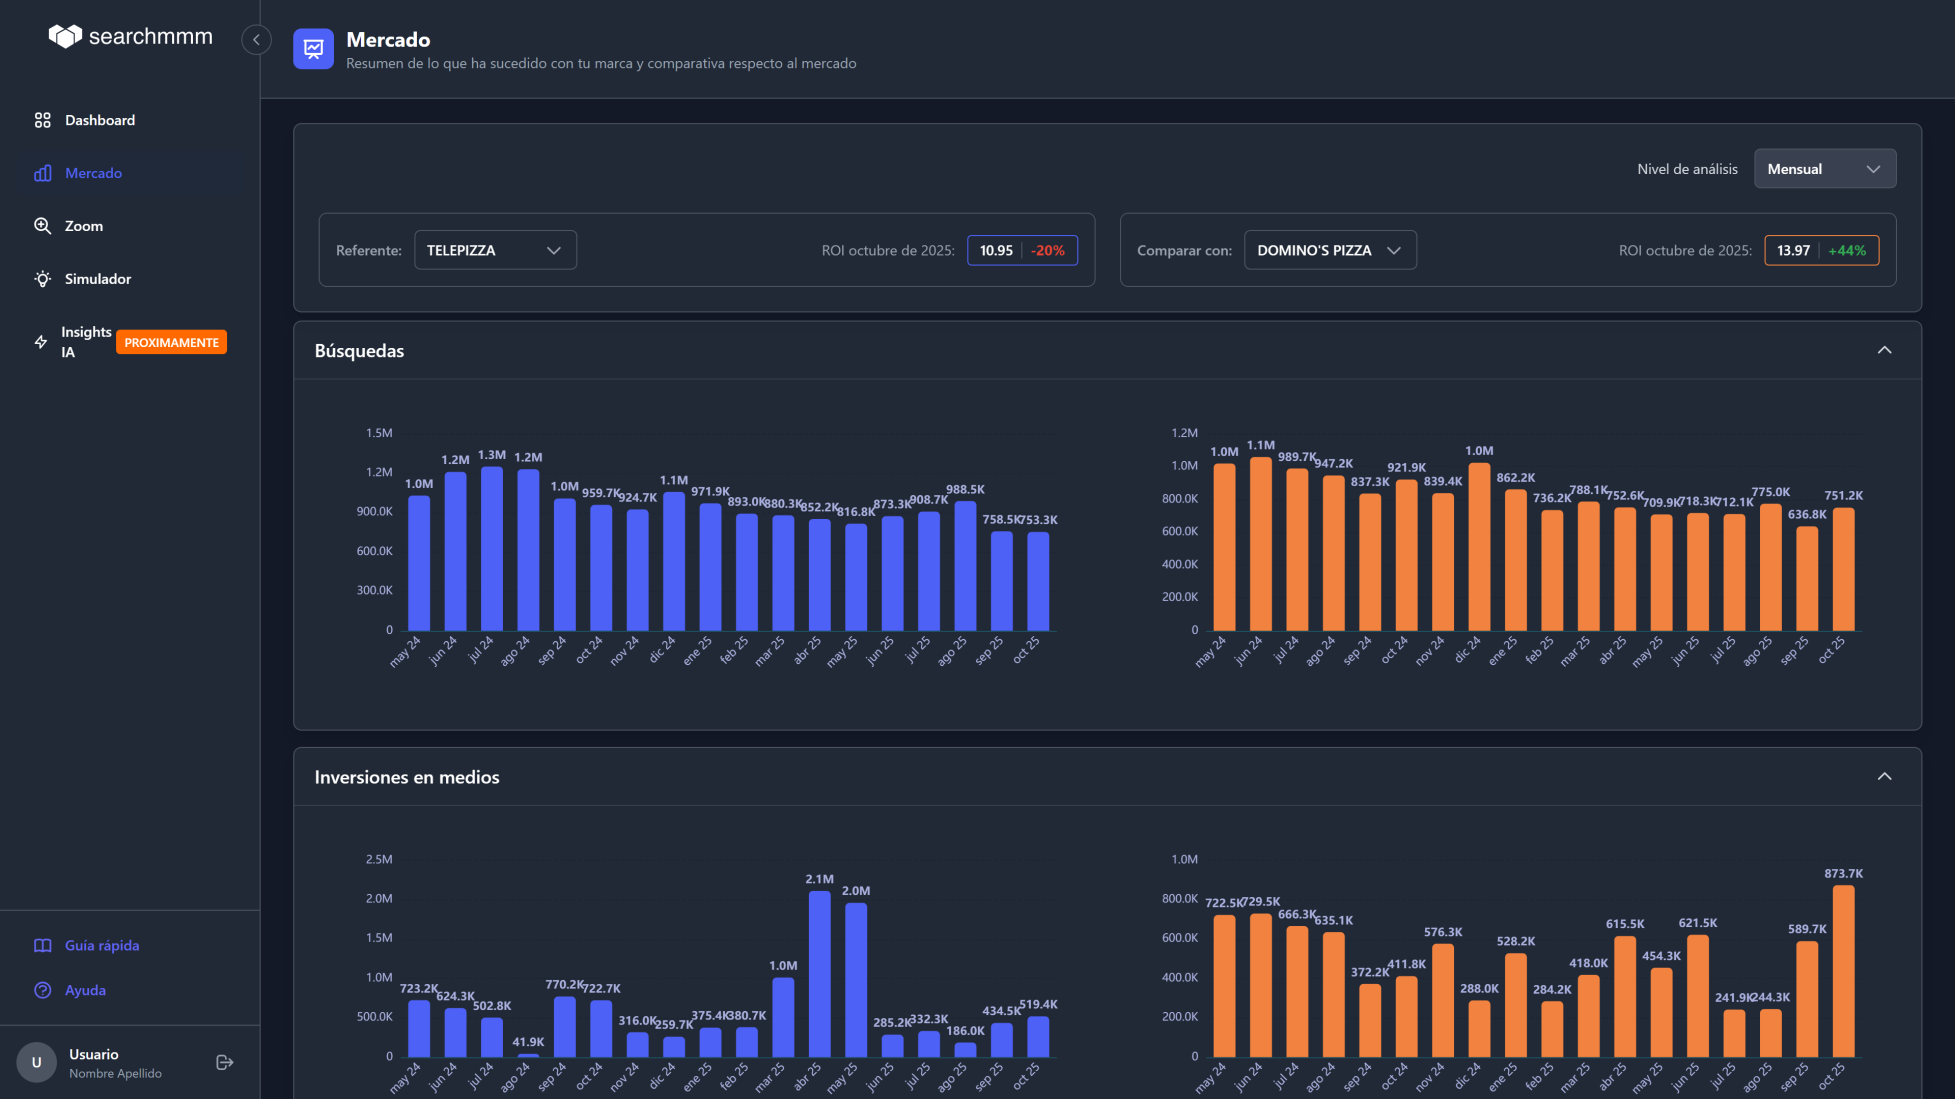
Task: Click the Ayuda question mark icon
Action: pyautogui.click(x=42, y=990)
